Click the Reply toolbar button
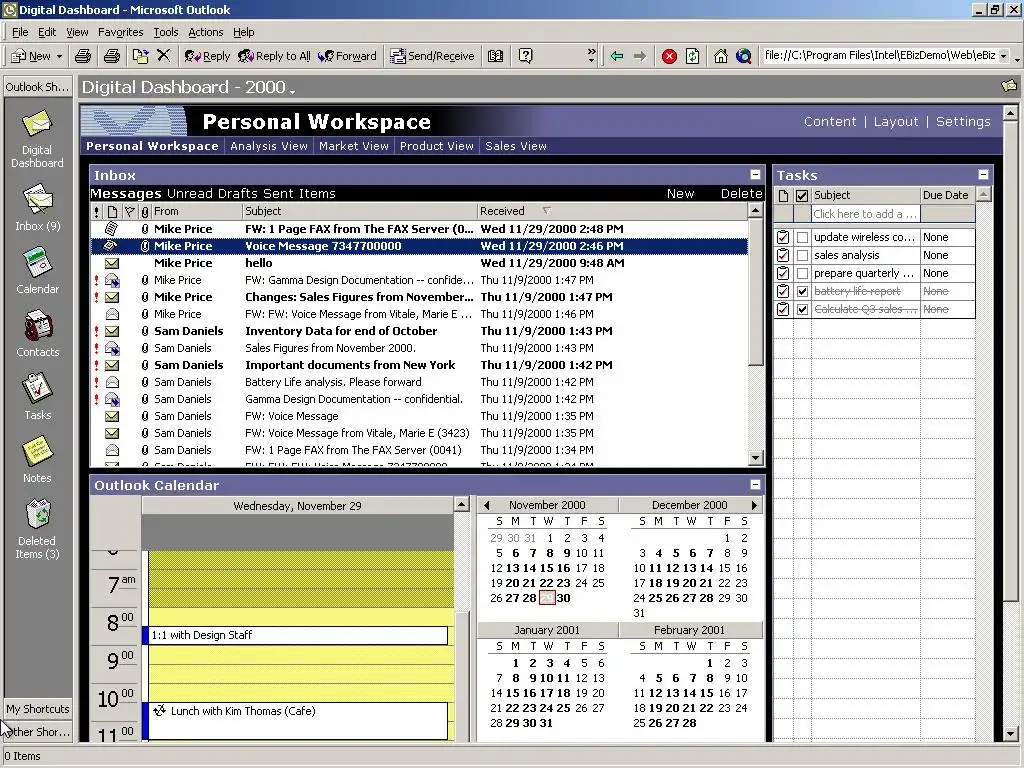The width and height of the screenshot is (1024, 768). coord(206,56)
